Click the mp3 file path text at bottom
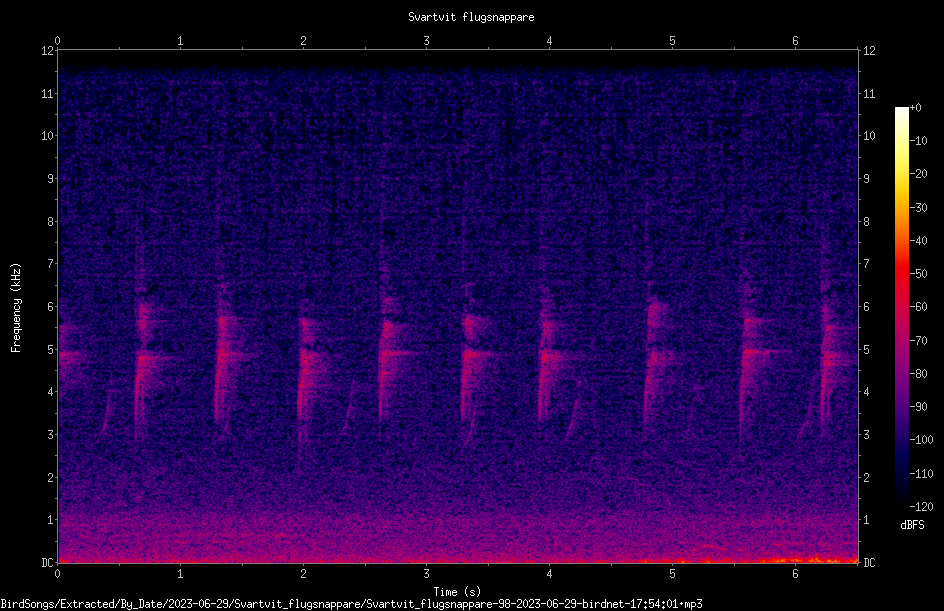Viewport: 944px width, 611px height. click(x=352, y=604)
